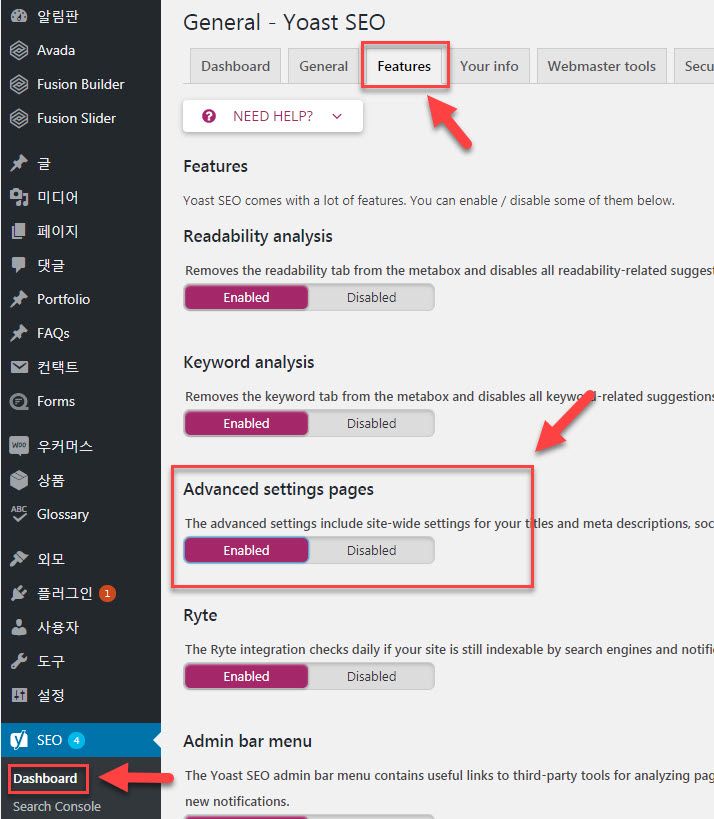Go to Glossary in the sidebar
This screenshot has height=819, width=714.
[63, 514]
